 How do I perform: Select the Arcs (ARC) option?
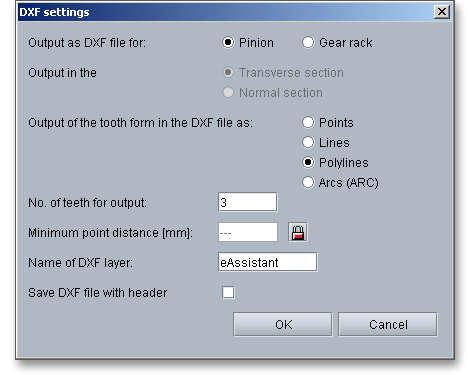pos(308,183)
